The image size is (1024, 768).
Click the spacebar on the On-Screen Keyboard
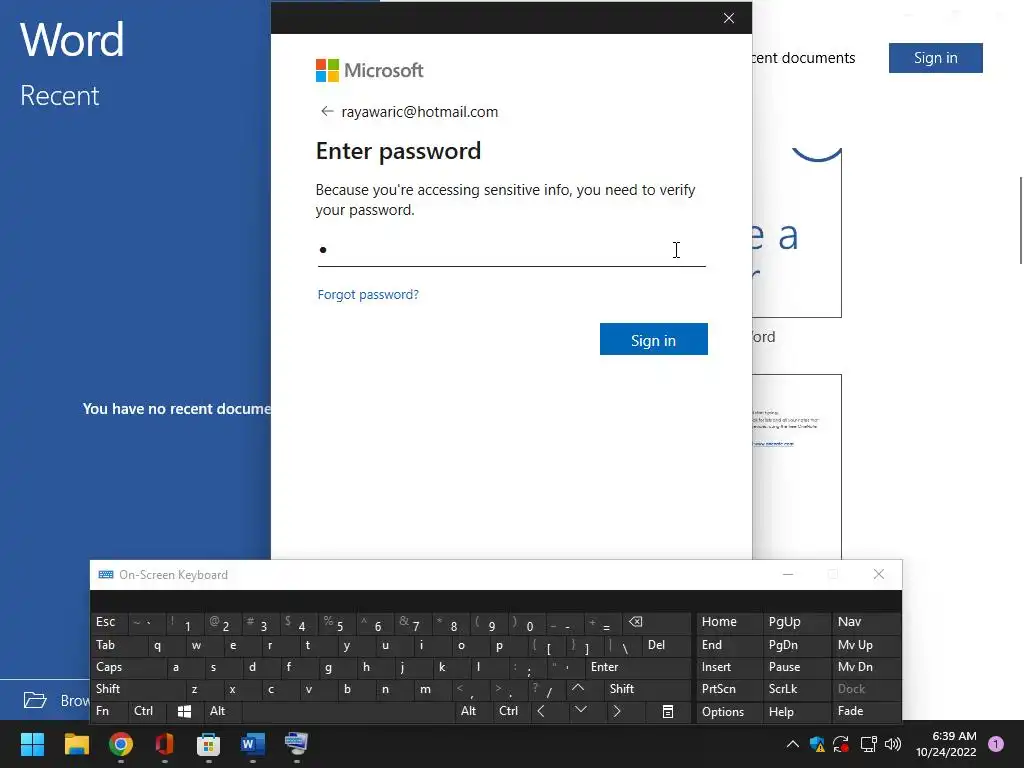[x=347, y=711]
